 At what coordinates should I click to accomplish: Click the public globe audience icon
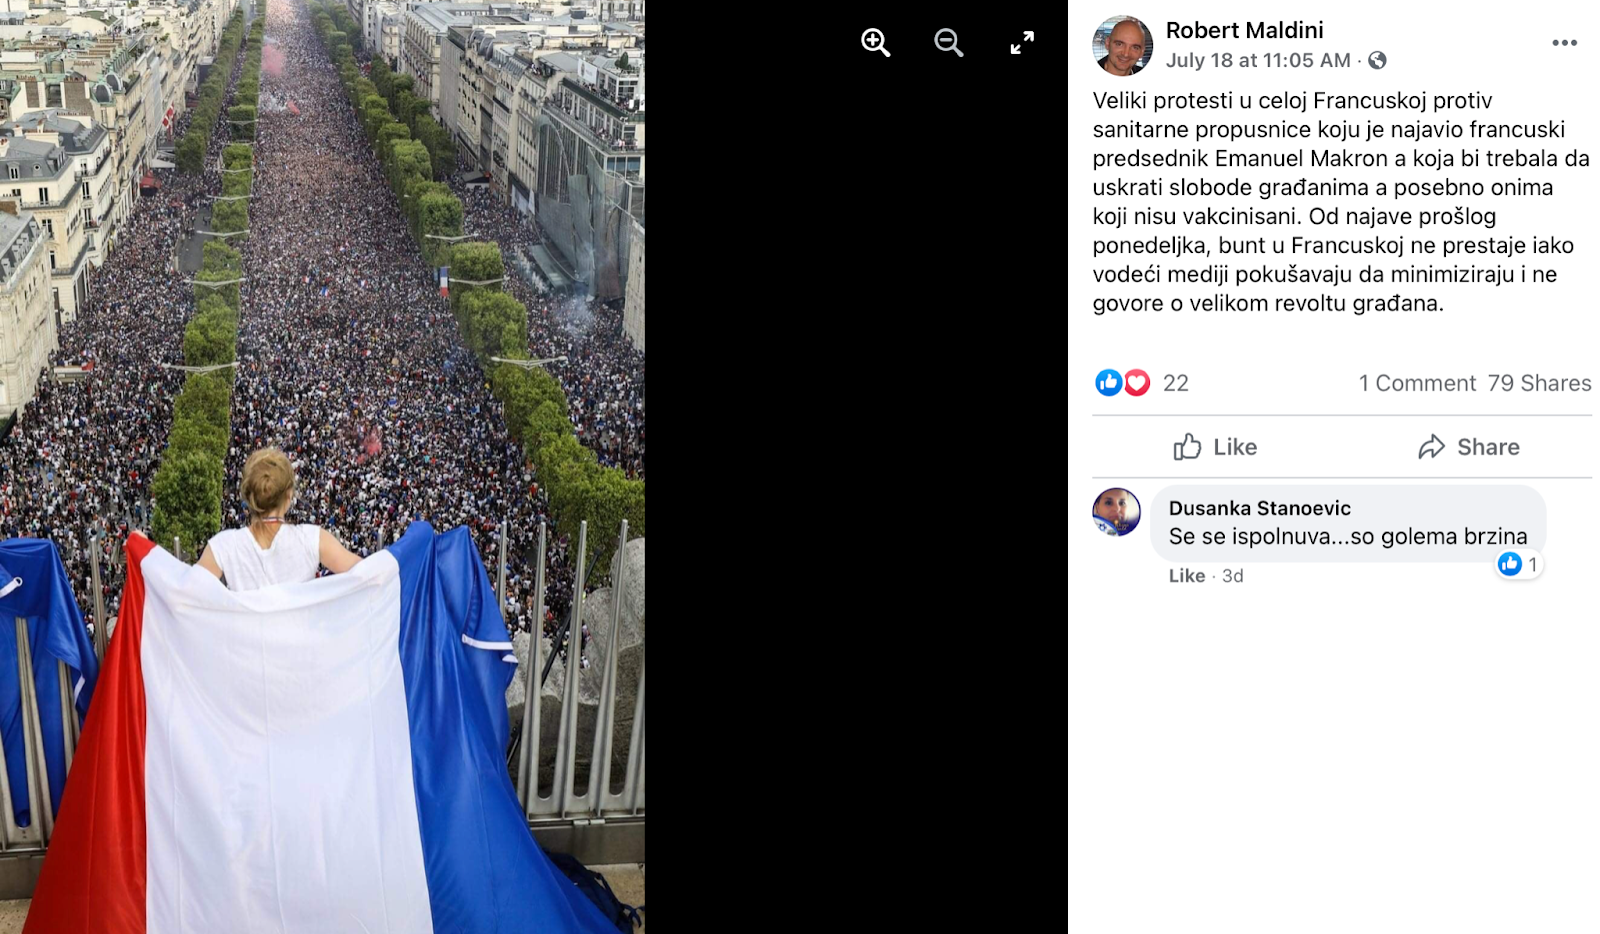[1377, 60]
